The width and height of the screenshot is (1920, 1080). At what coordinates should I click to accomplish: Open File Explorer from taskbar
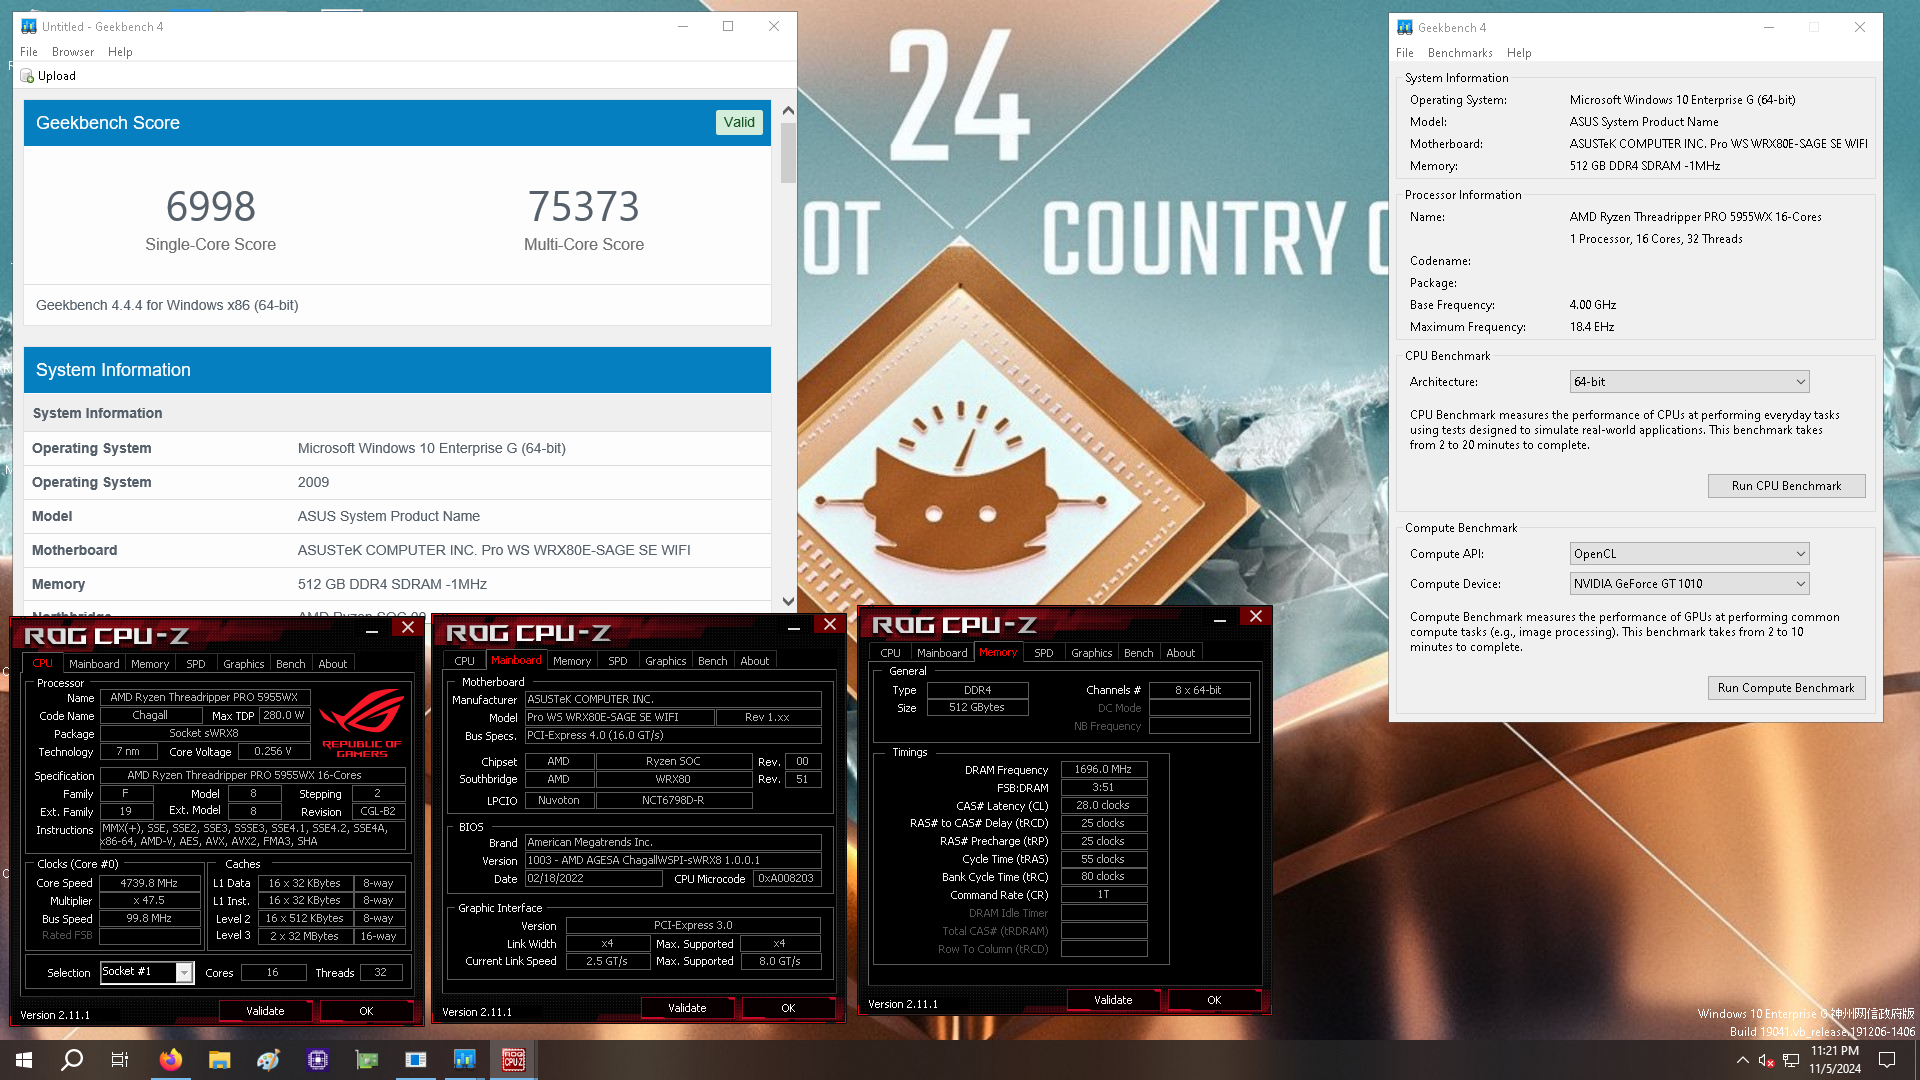coord(220,1060)
